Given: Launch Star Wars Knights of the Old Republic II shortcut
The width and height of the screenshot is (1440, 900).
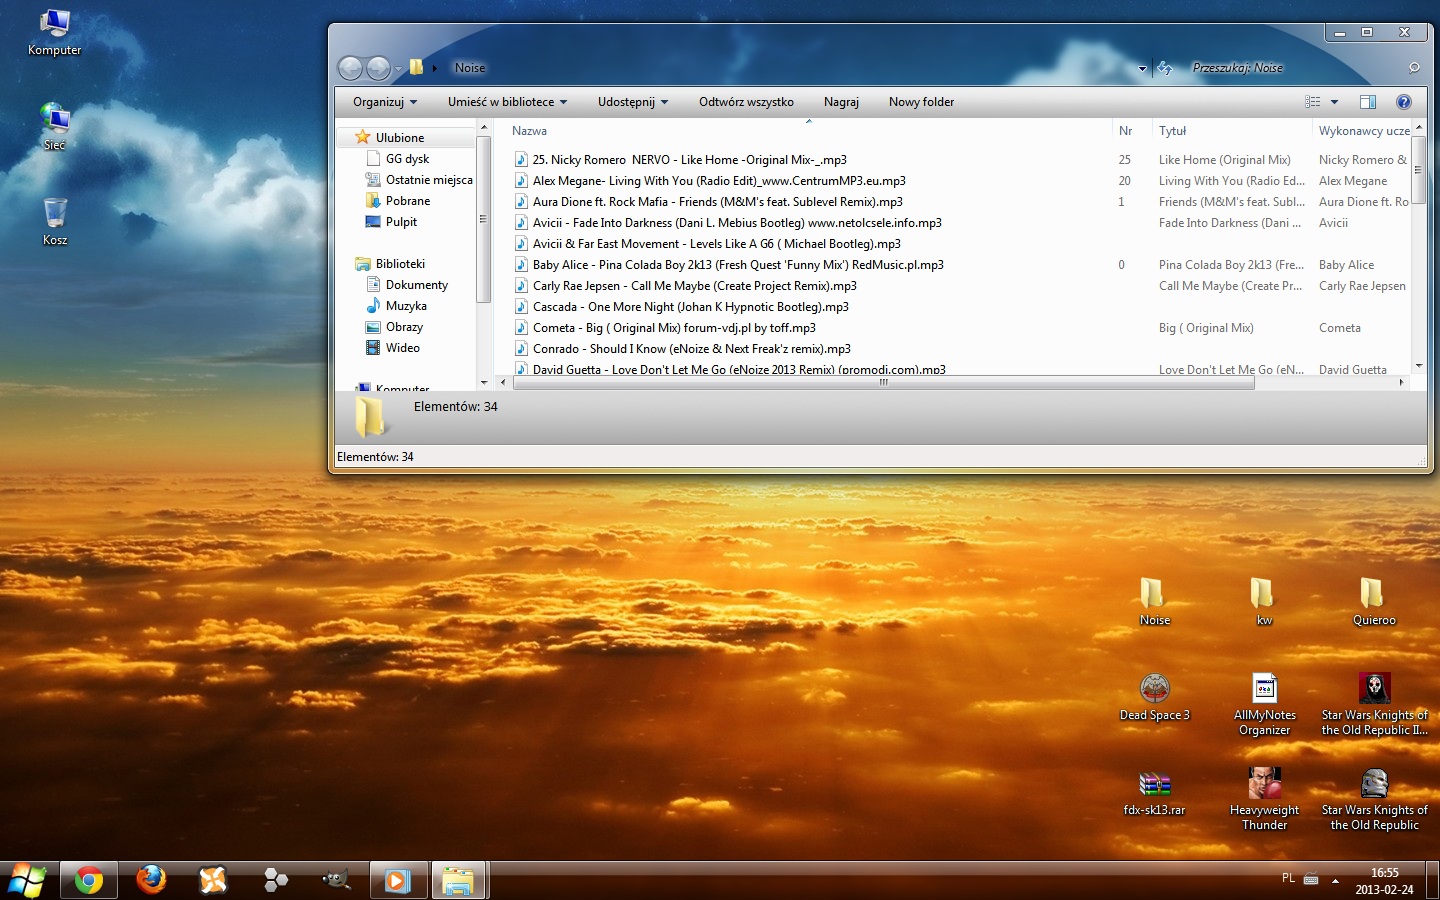Looking at the screenshot, I should tap(1374, 704).
